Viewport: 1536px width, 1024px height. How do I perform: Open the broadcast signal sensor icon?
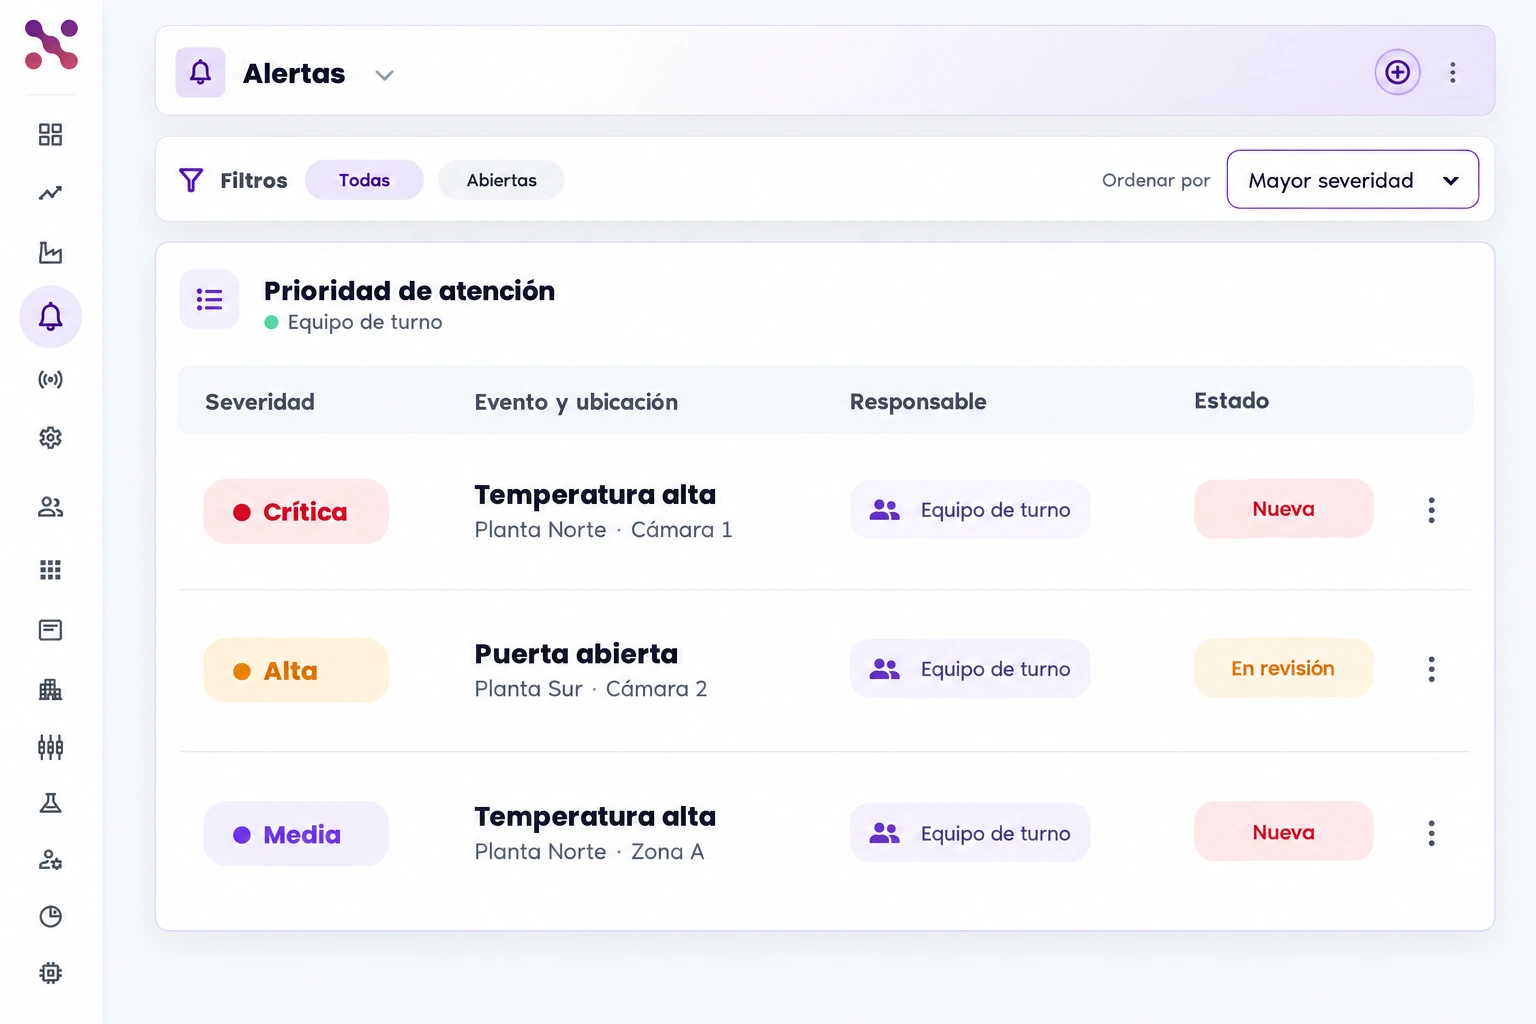tap(50, 379)
